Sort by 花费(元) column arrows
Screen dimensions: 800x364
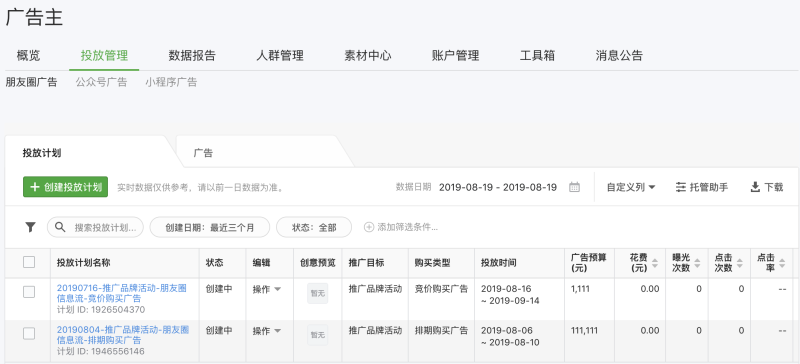[655, 263]
